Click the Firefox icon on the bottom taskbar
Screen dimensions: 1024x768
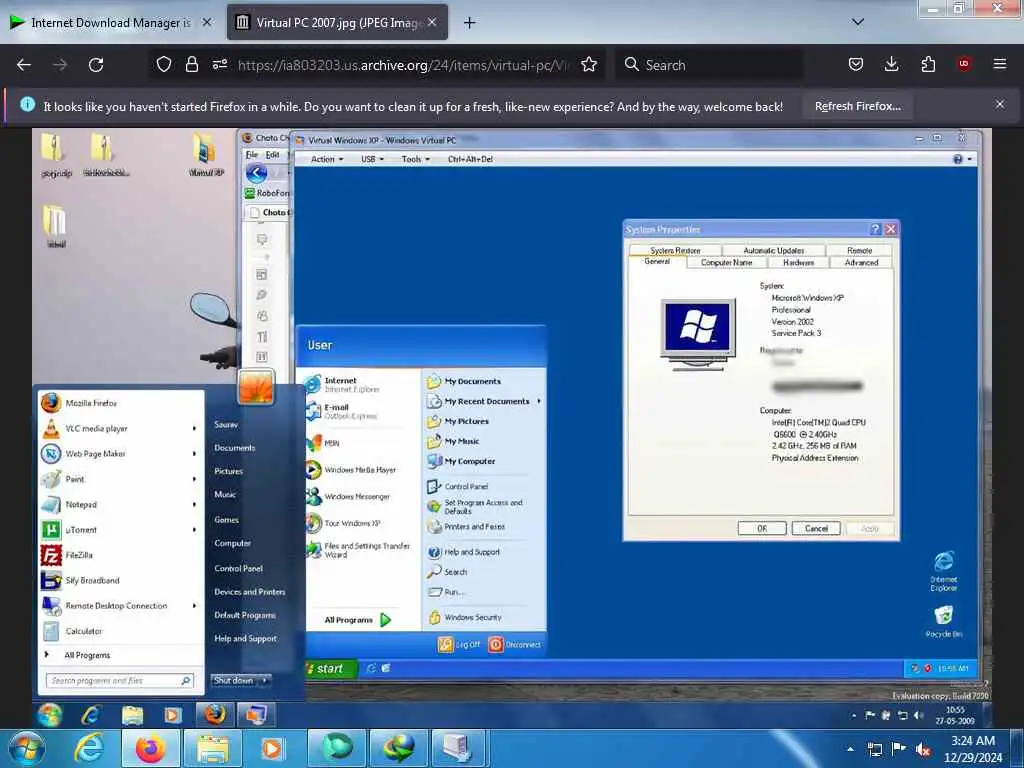(151, 748)
